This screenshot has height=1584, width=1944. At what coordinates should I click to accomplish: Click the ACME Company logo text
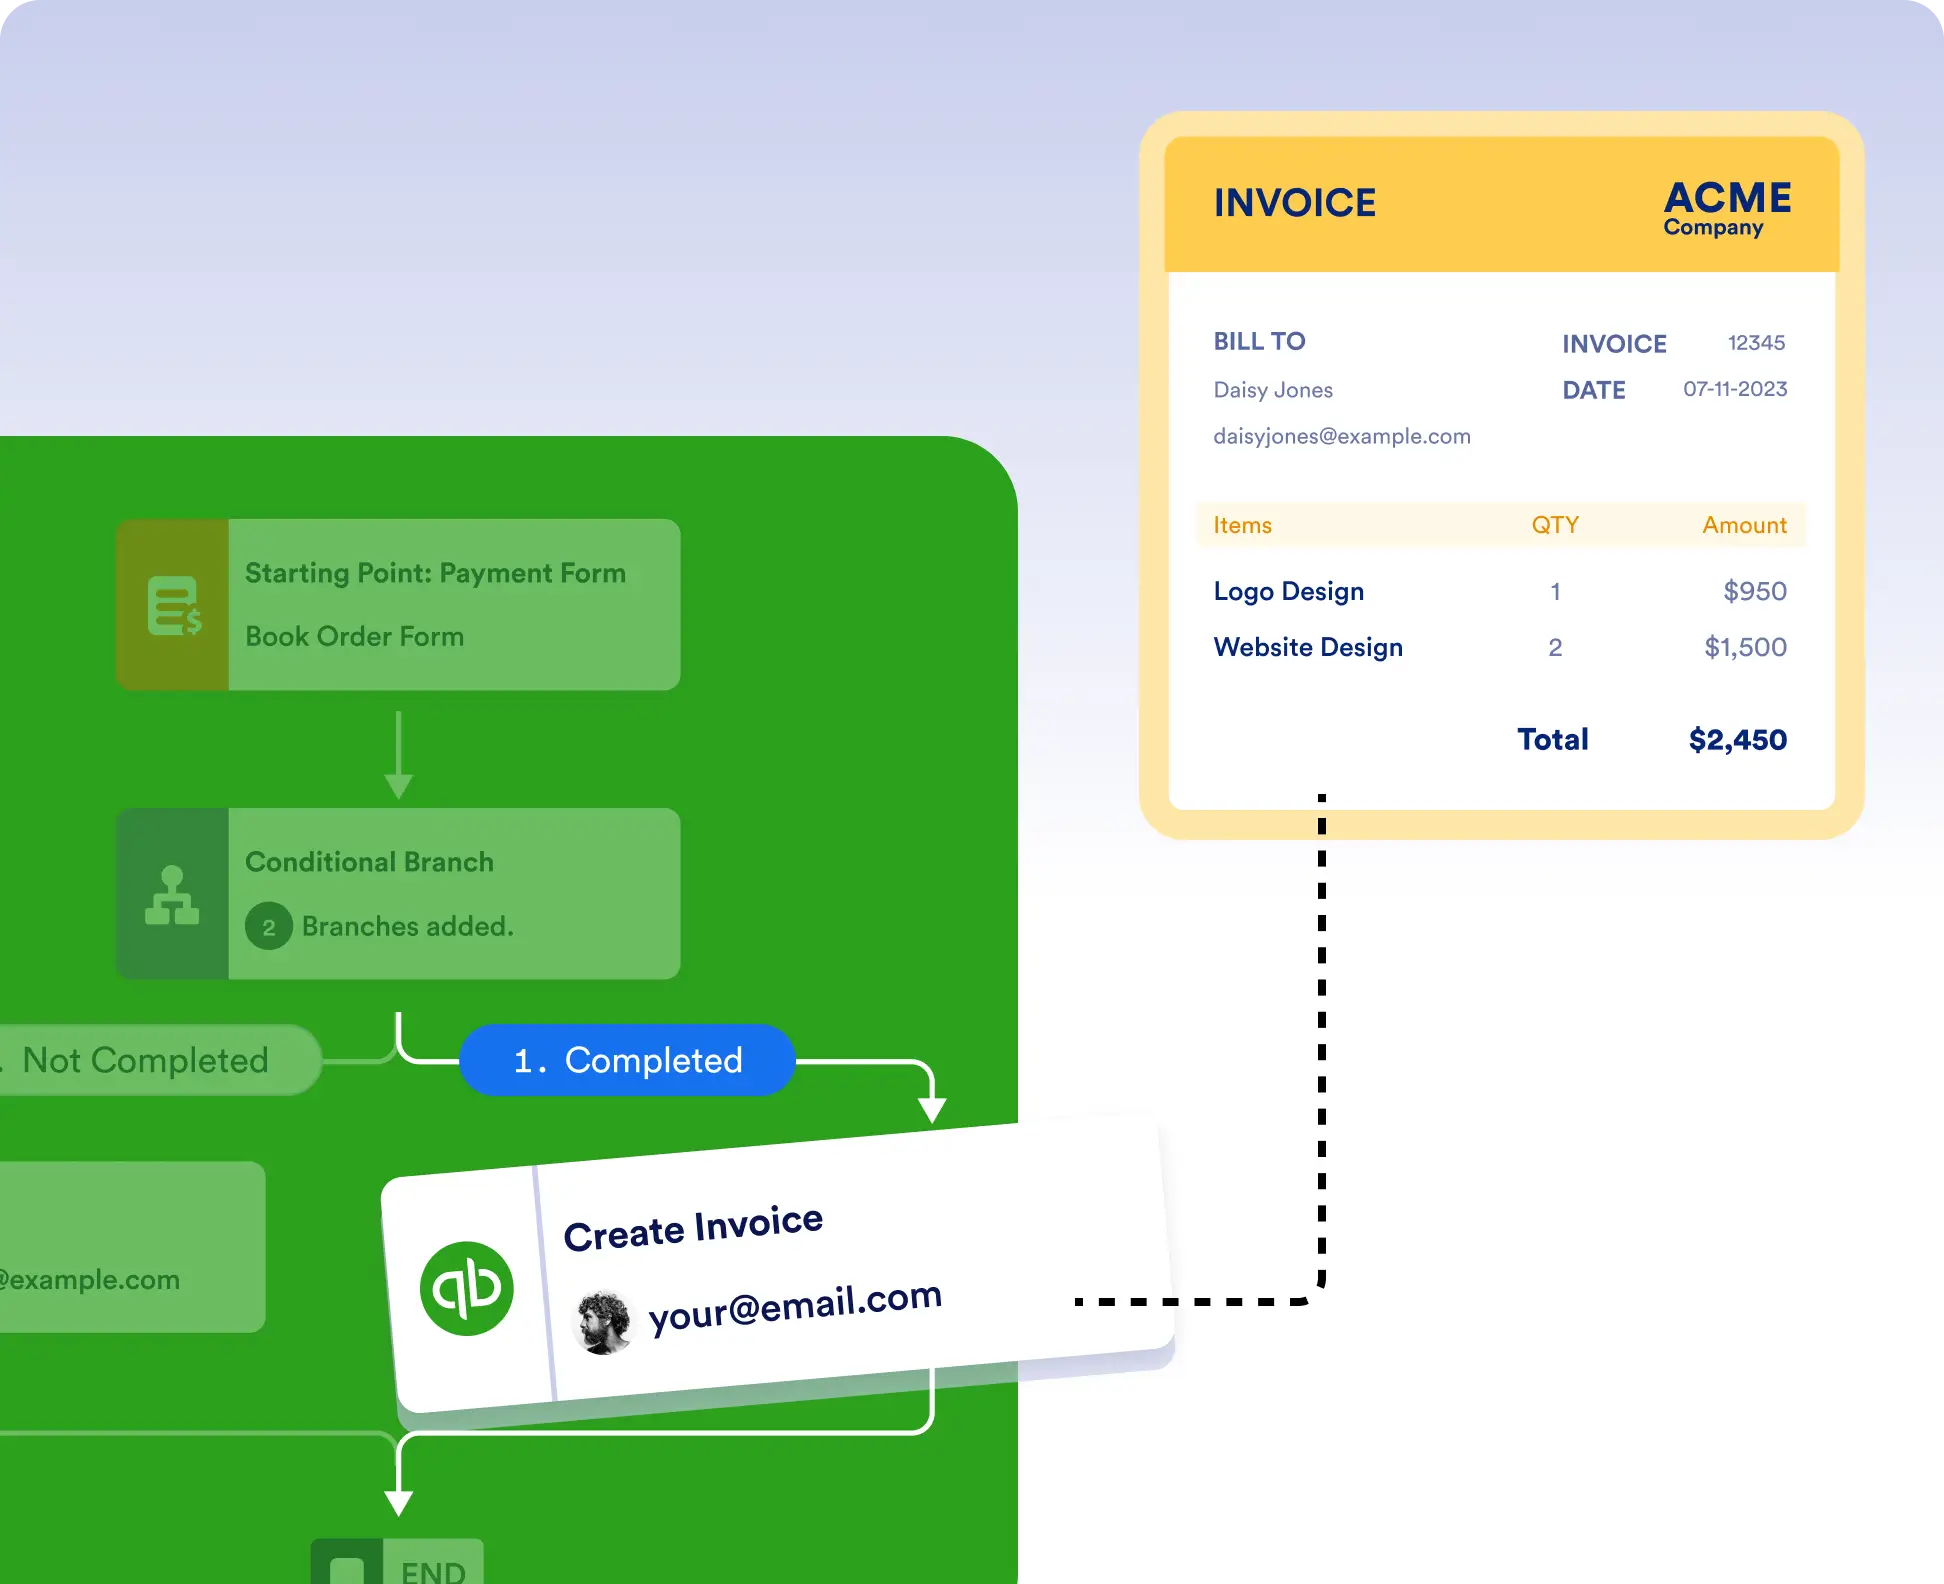point(1727,208)
